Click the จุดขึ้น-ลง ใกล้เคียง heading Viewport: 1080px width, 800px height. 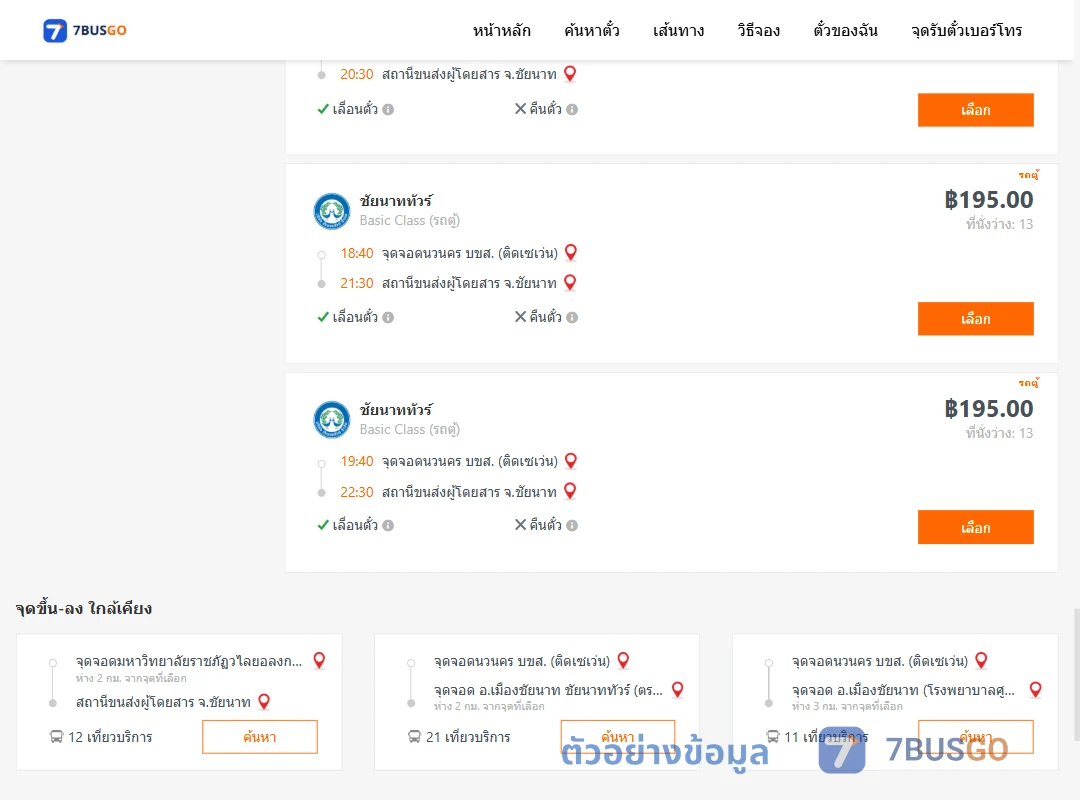[x=84, y=608]
